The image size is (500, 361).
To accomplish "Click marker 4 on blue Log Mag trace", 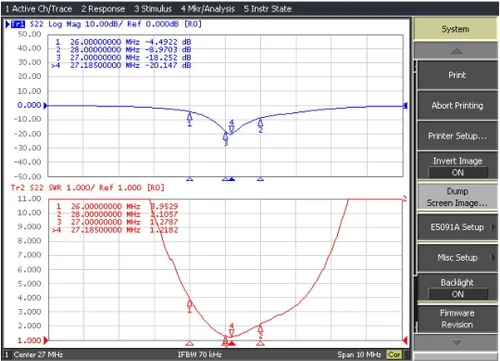I will 231,127.
